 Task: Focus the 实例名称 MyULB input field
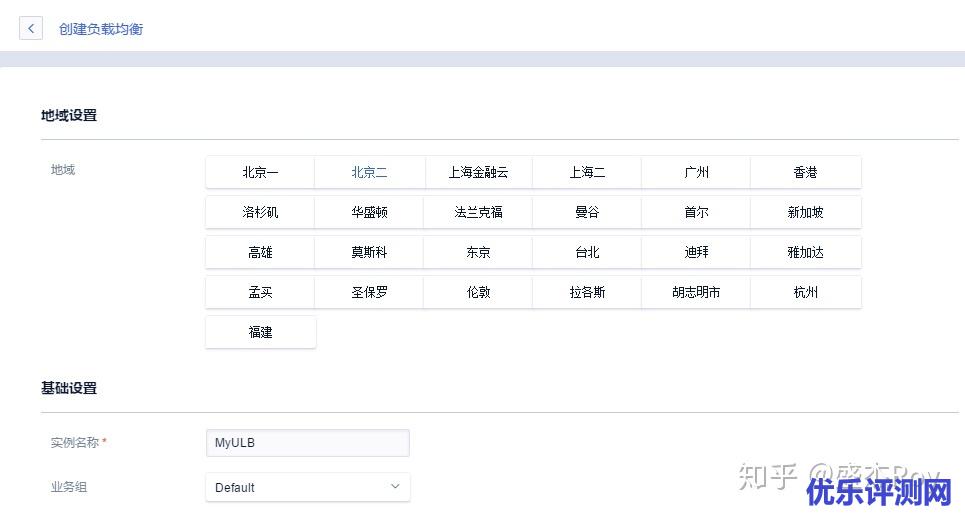(x=307, y=443)
